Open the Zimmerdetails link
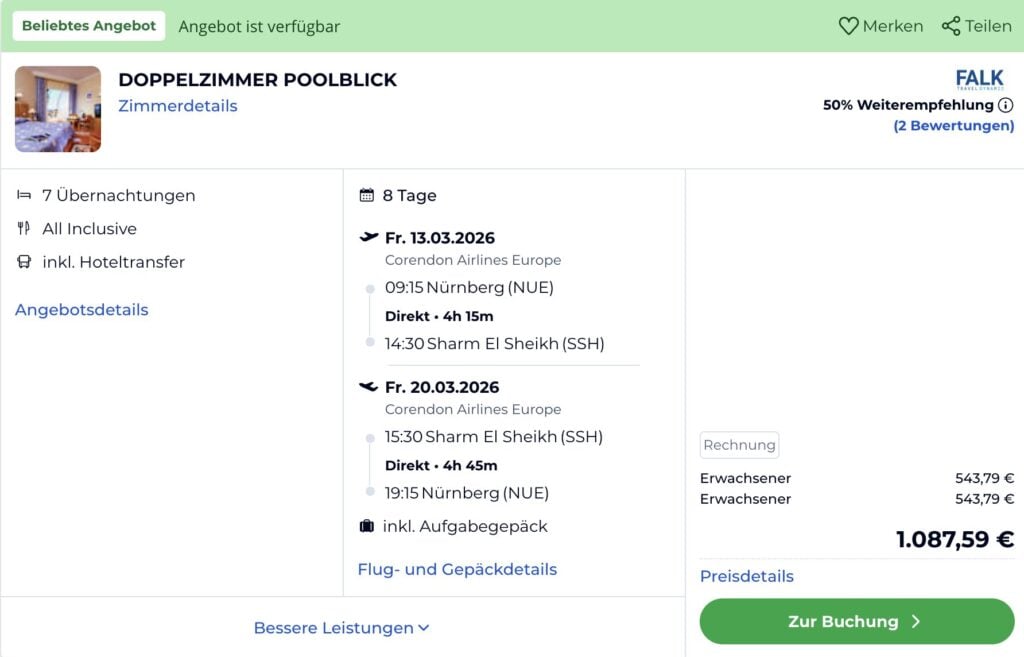 (x=178, y=106)
